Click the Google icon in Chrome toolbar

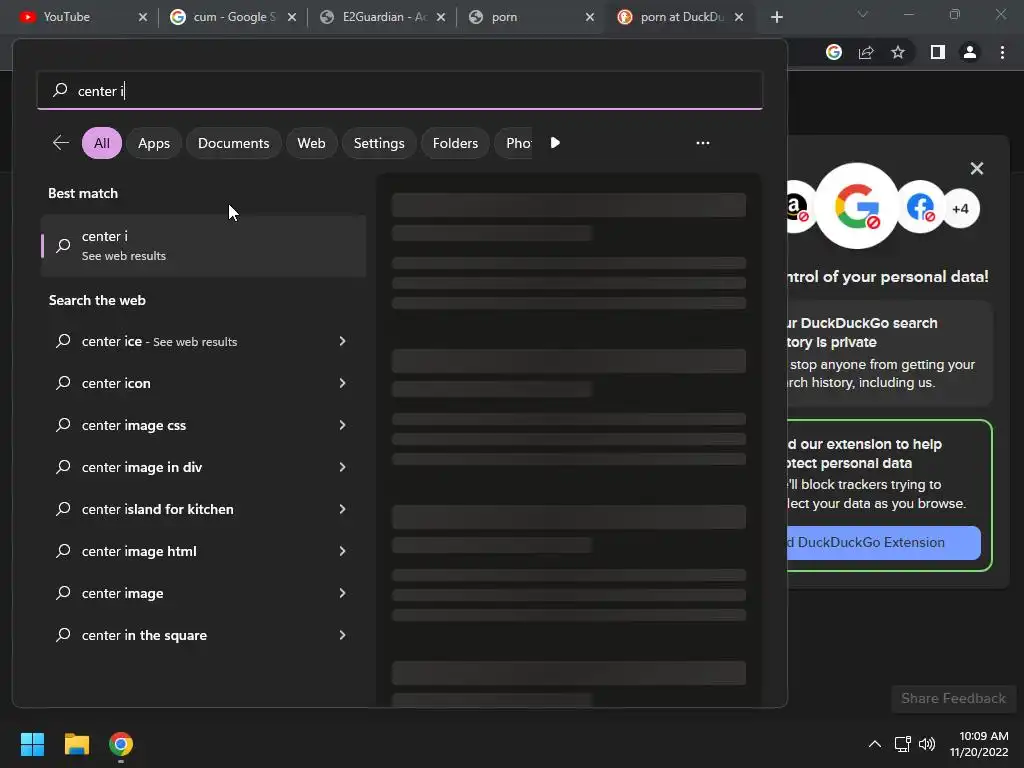pos(833,52)
